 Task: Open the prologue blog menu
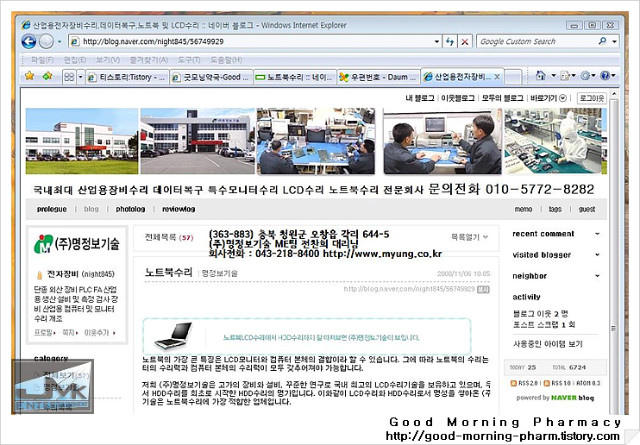coord(51,209)
